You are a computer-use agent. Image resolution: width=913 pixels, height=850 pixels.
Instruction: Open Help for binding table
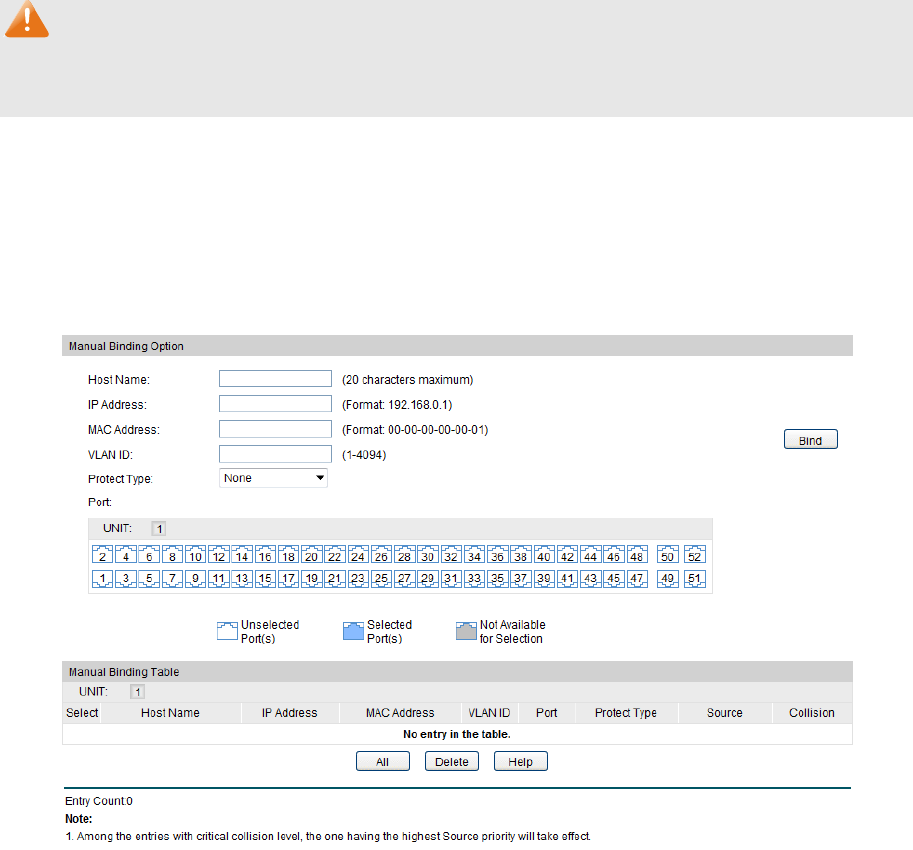coord(521,762)
